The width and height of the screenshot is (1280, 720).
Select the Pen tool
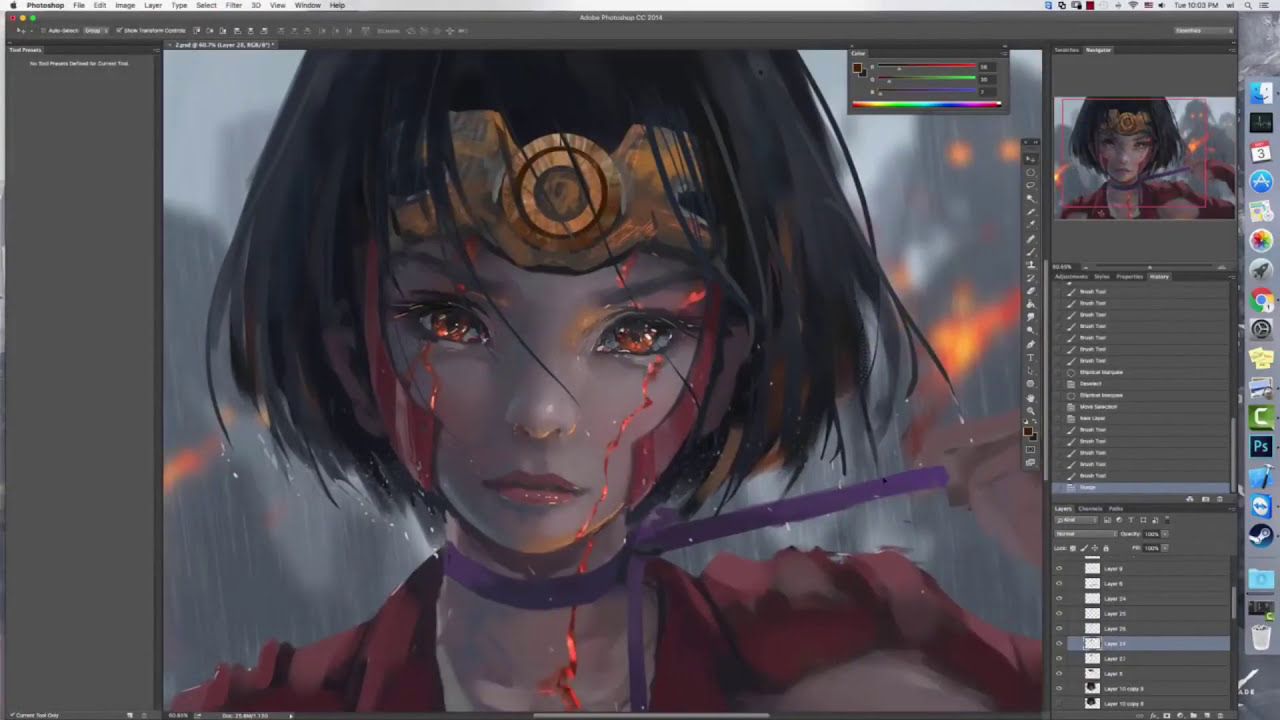click(x=1030, y=344)
